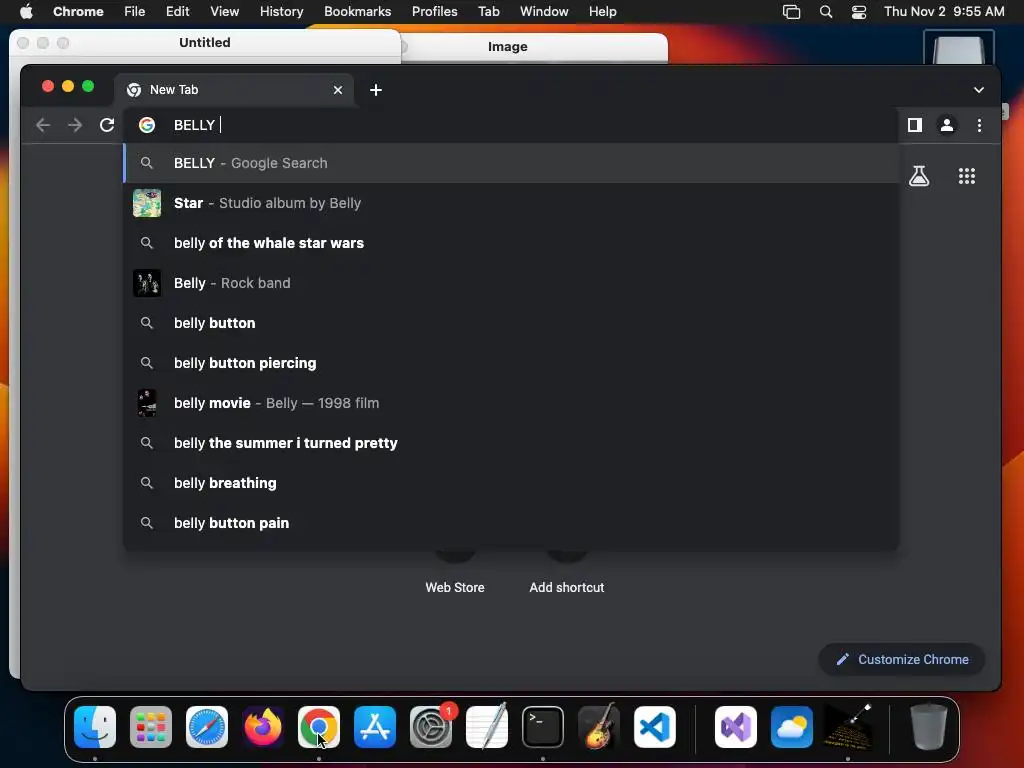
Task: Open the Window menu
Action: pos(544,11)
